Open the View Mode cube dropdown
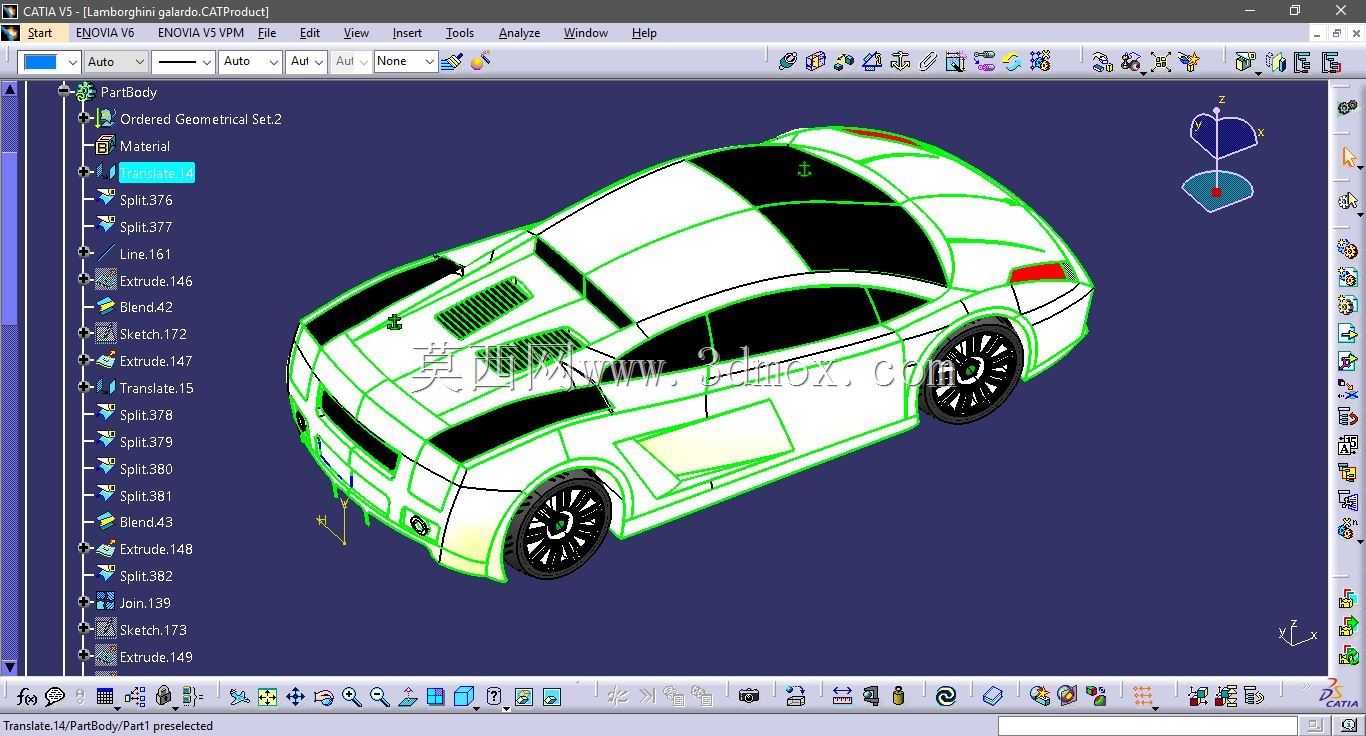The image size is (1366, 736). click(x=476, y=708)
